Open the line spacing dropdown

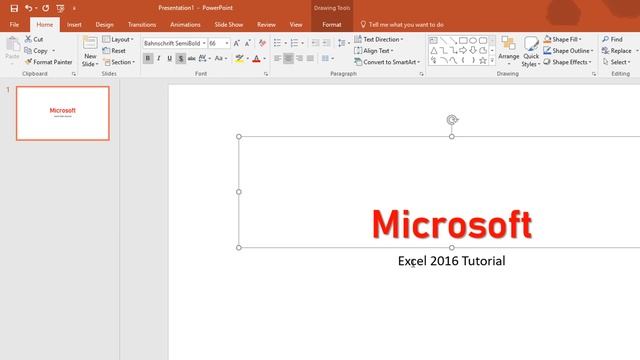[344, 42]
